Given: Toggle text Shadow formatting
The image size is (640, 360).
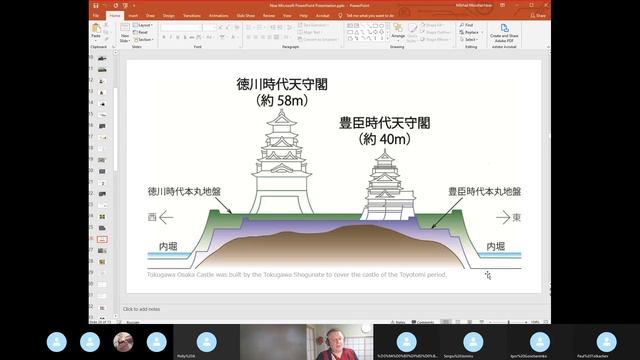Looking at the screenshot, I should [x=184, y=38].
